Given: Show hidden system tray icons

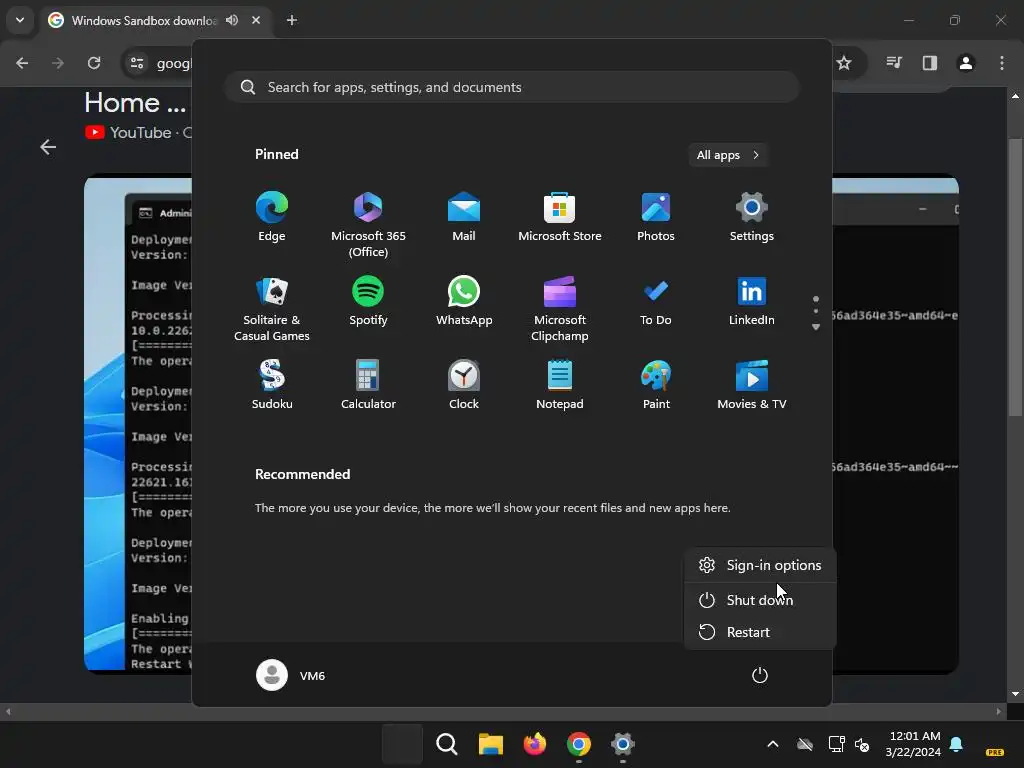Looking at the screenshot, I should pos(773,744).
